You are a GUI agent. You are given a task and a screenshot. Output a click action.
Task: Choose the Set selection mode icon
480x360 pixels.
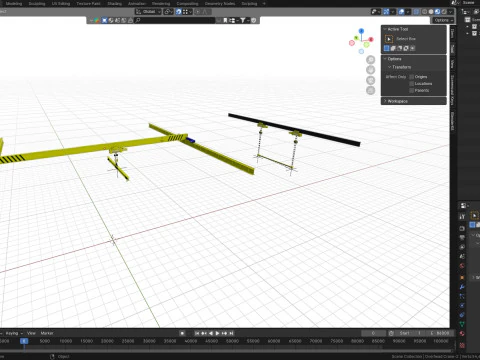(x=387, y=48)
